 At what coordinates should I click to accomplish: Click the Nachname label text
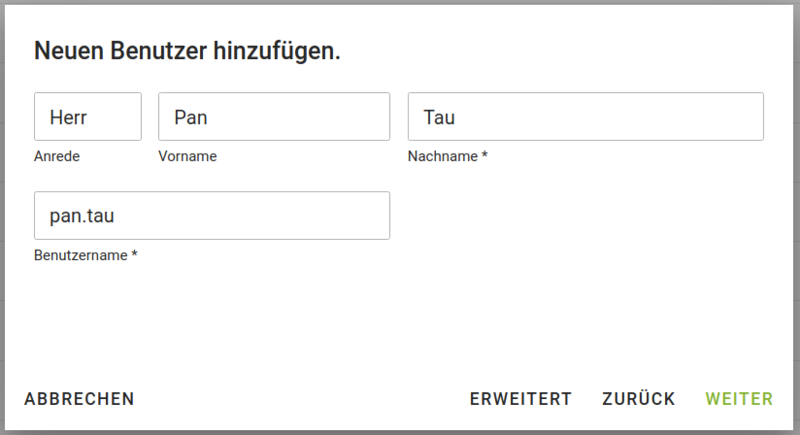pyautogui.click(x=442, y=156)
